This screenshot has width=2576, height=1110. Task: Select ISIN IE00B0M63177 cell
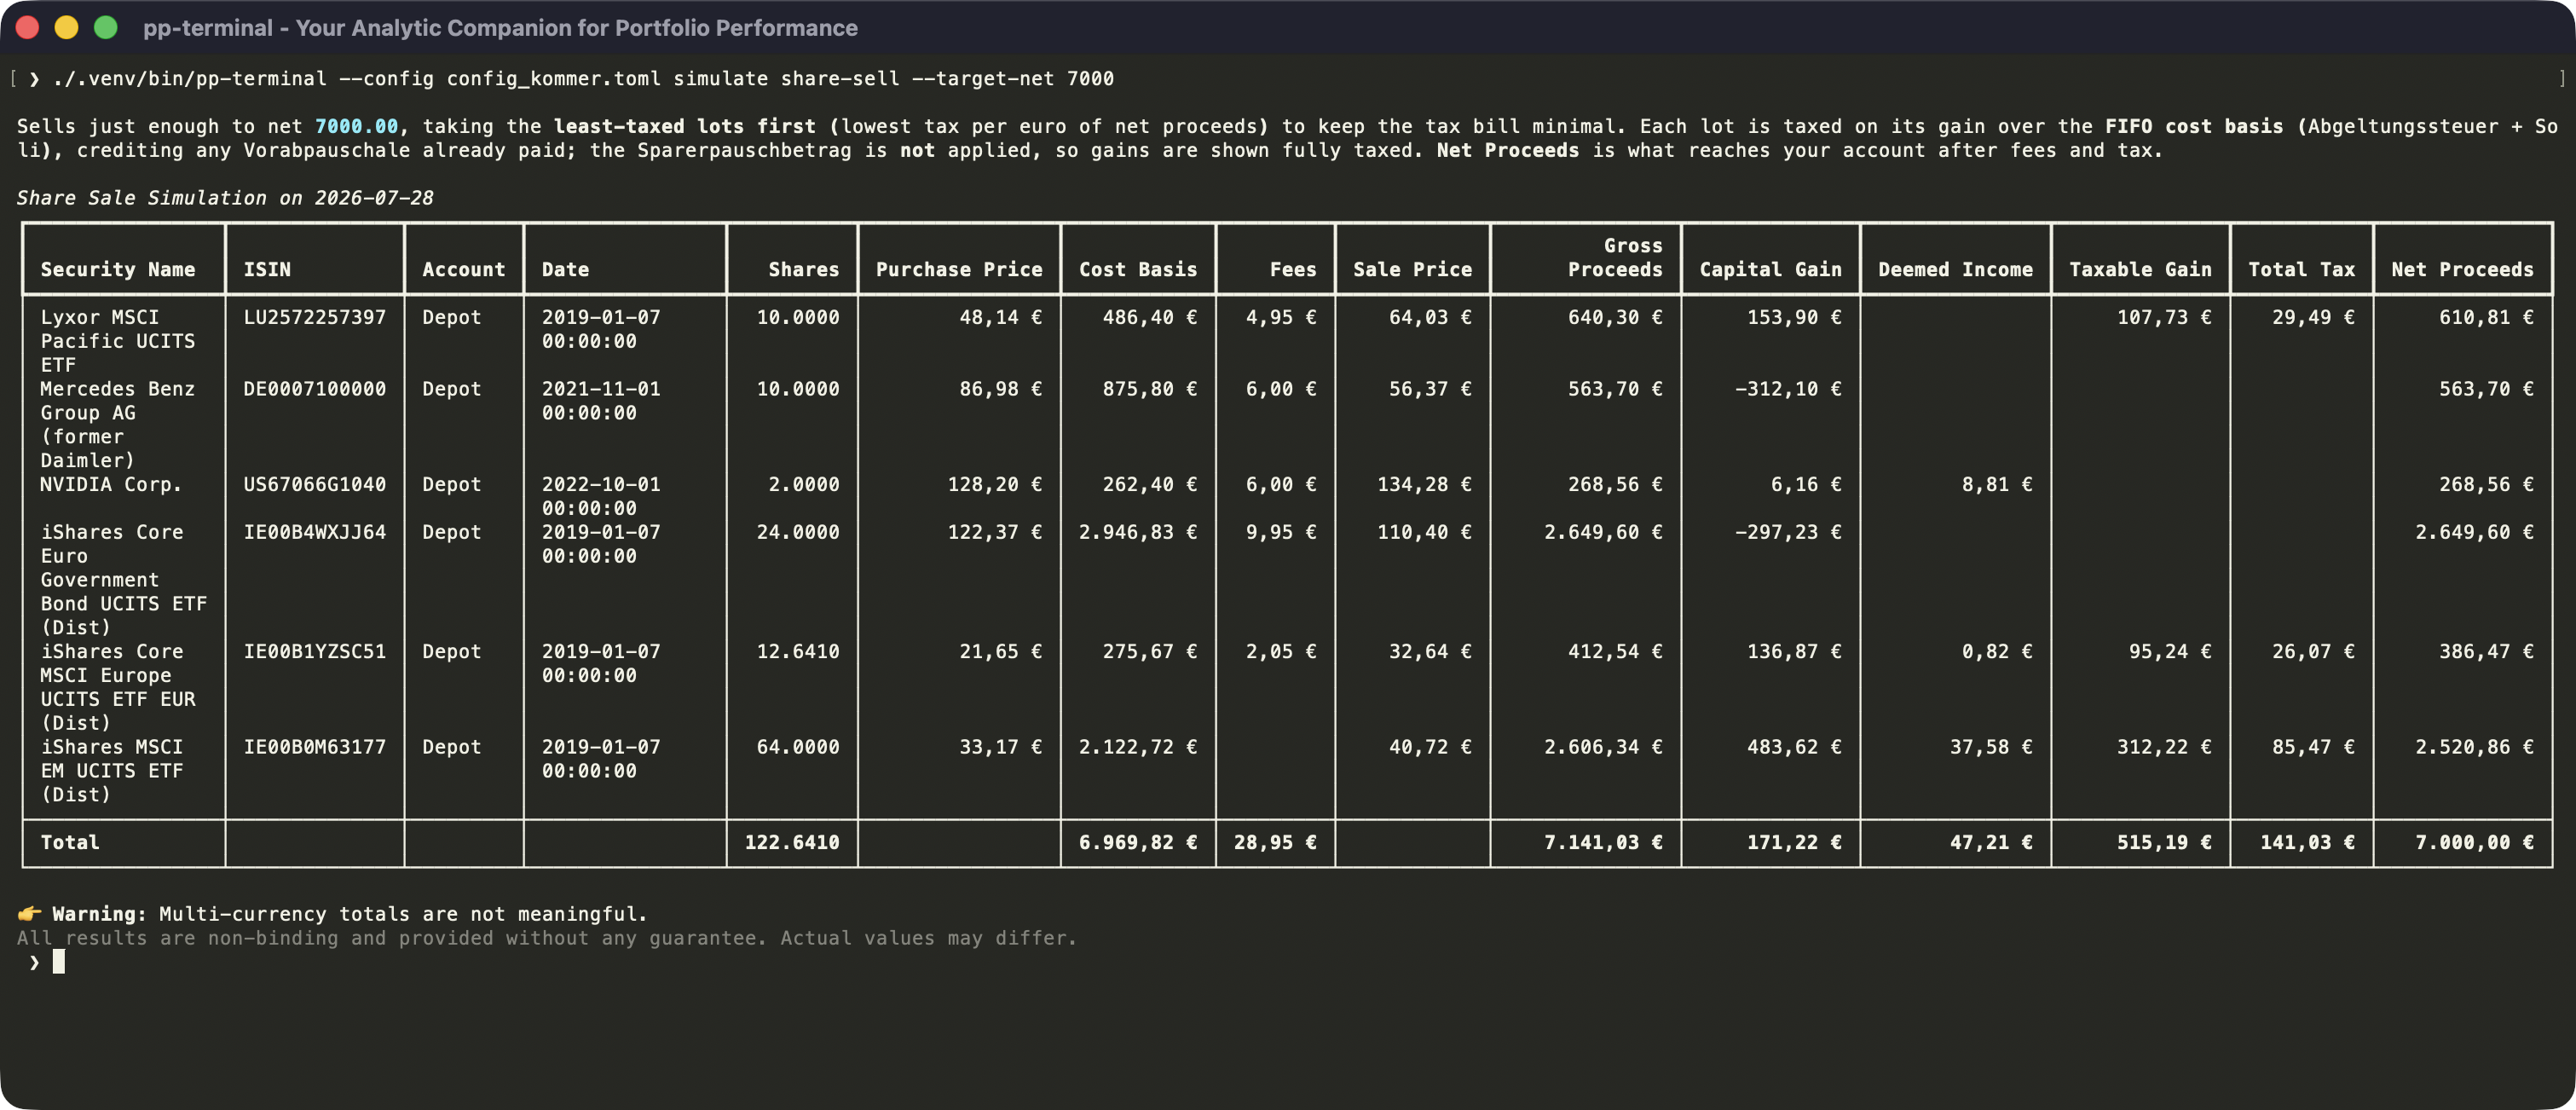click(x=314, y=747)
